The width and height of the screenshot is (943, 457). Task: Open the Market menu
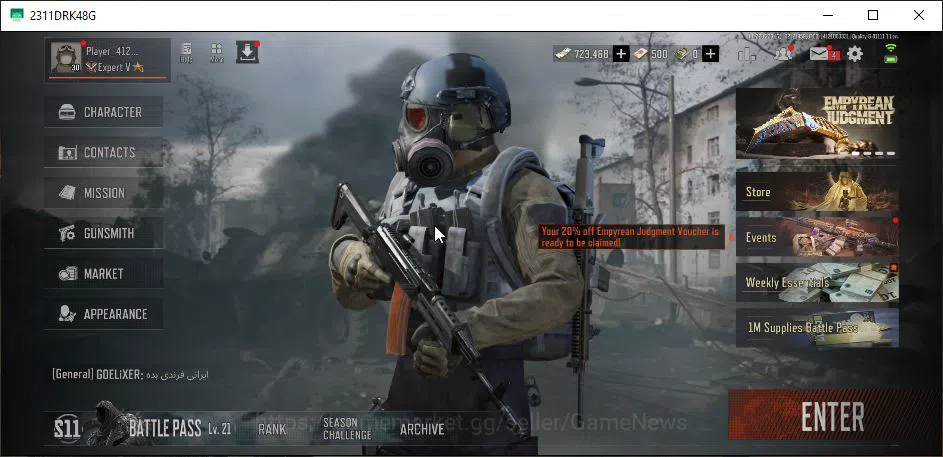(x=103, y=274)
